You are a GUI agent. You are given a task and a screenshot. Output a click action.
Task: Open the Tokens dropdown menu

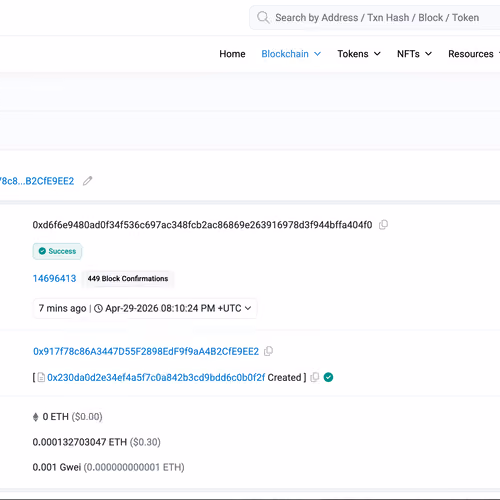pyautogui.click(x=359, y=54)
